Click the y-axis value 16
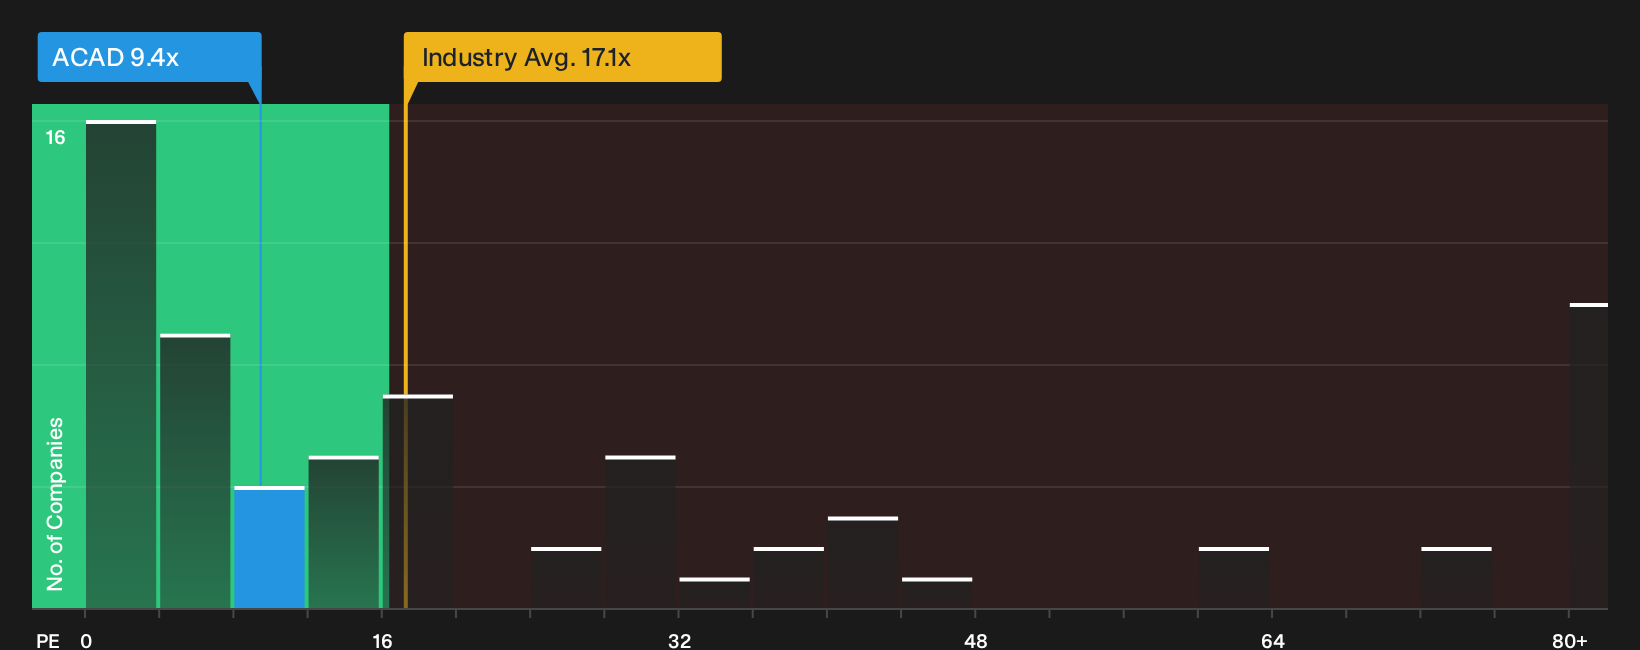 (x=55, y=137)
